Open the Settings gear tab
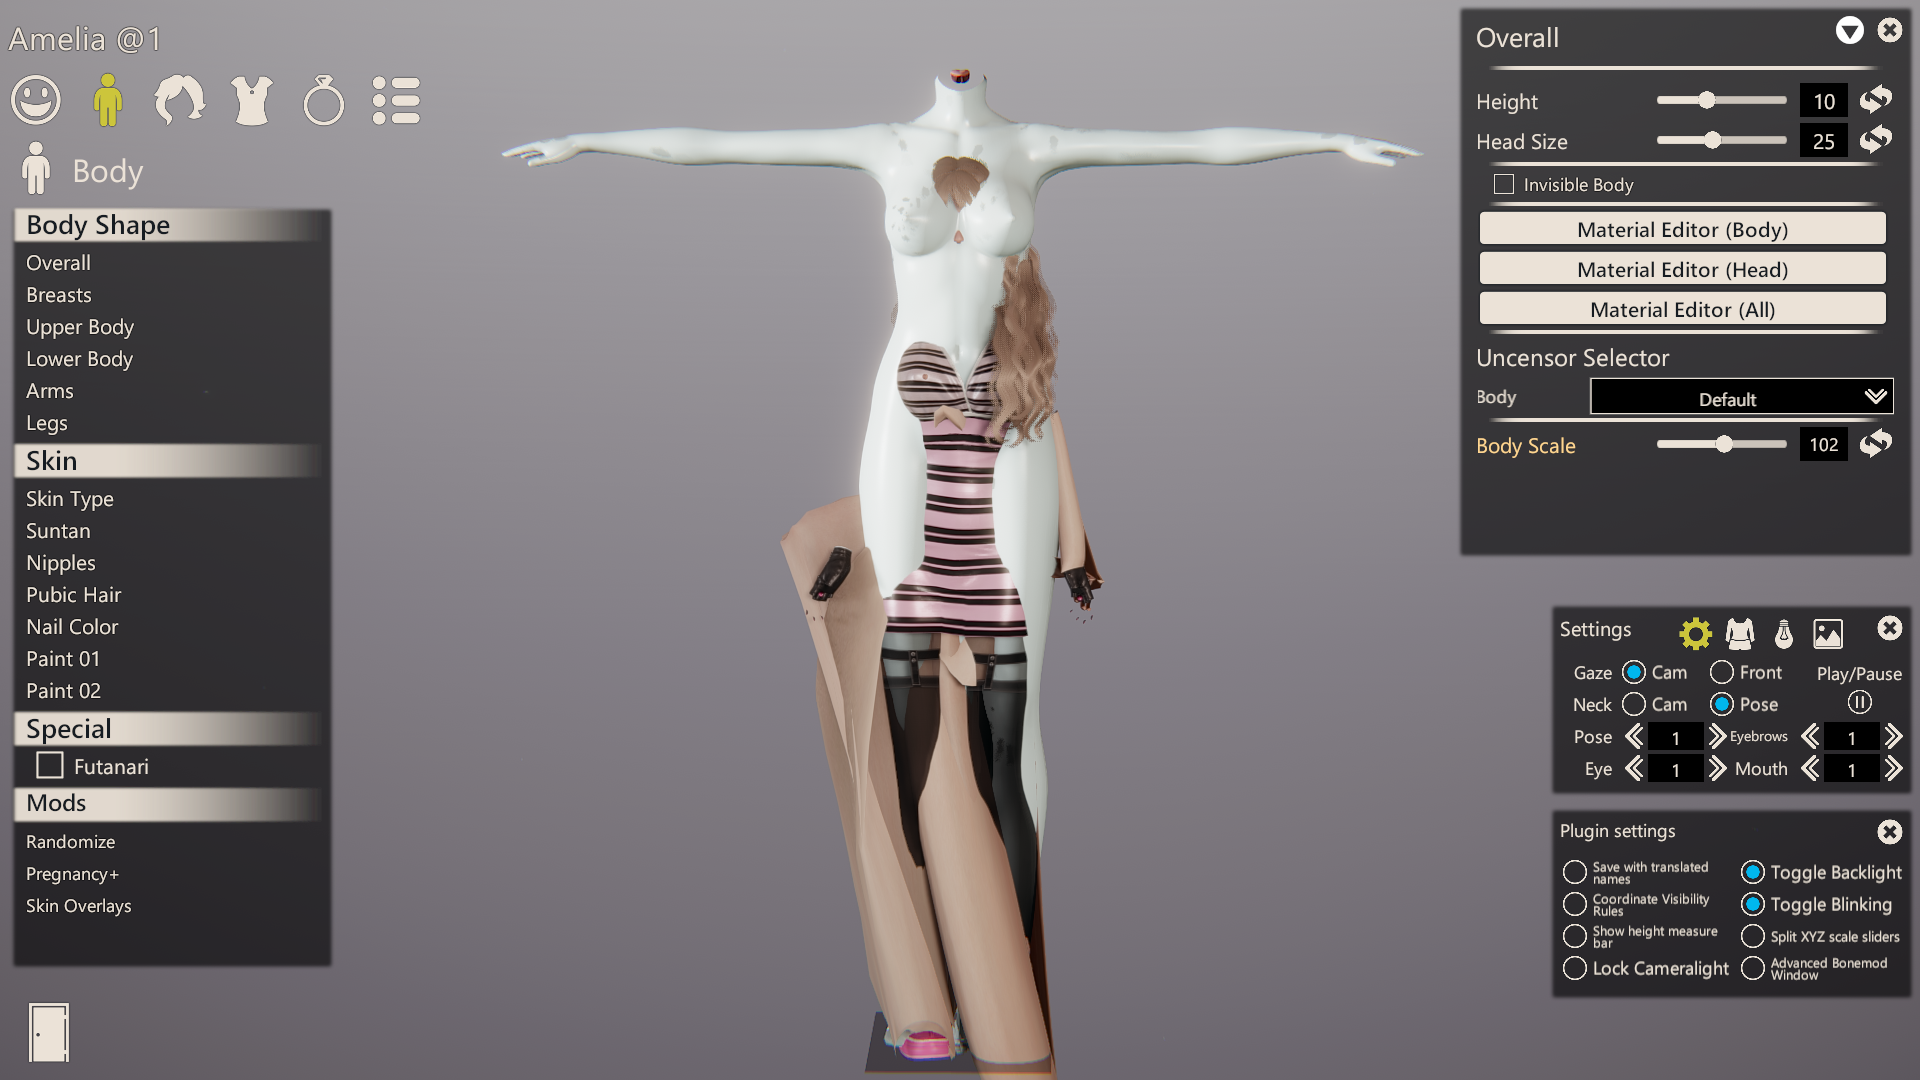Viewport: 1920px width, 1080px height. 1696,633
